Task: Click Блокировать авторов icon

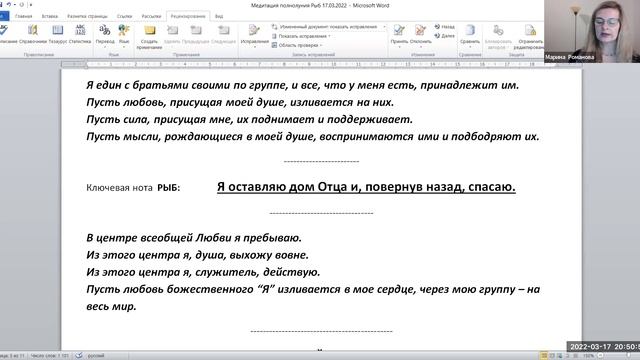Action: point(498,31)
